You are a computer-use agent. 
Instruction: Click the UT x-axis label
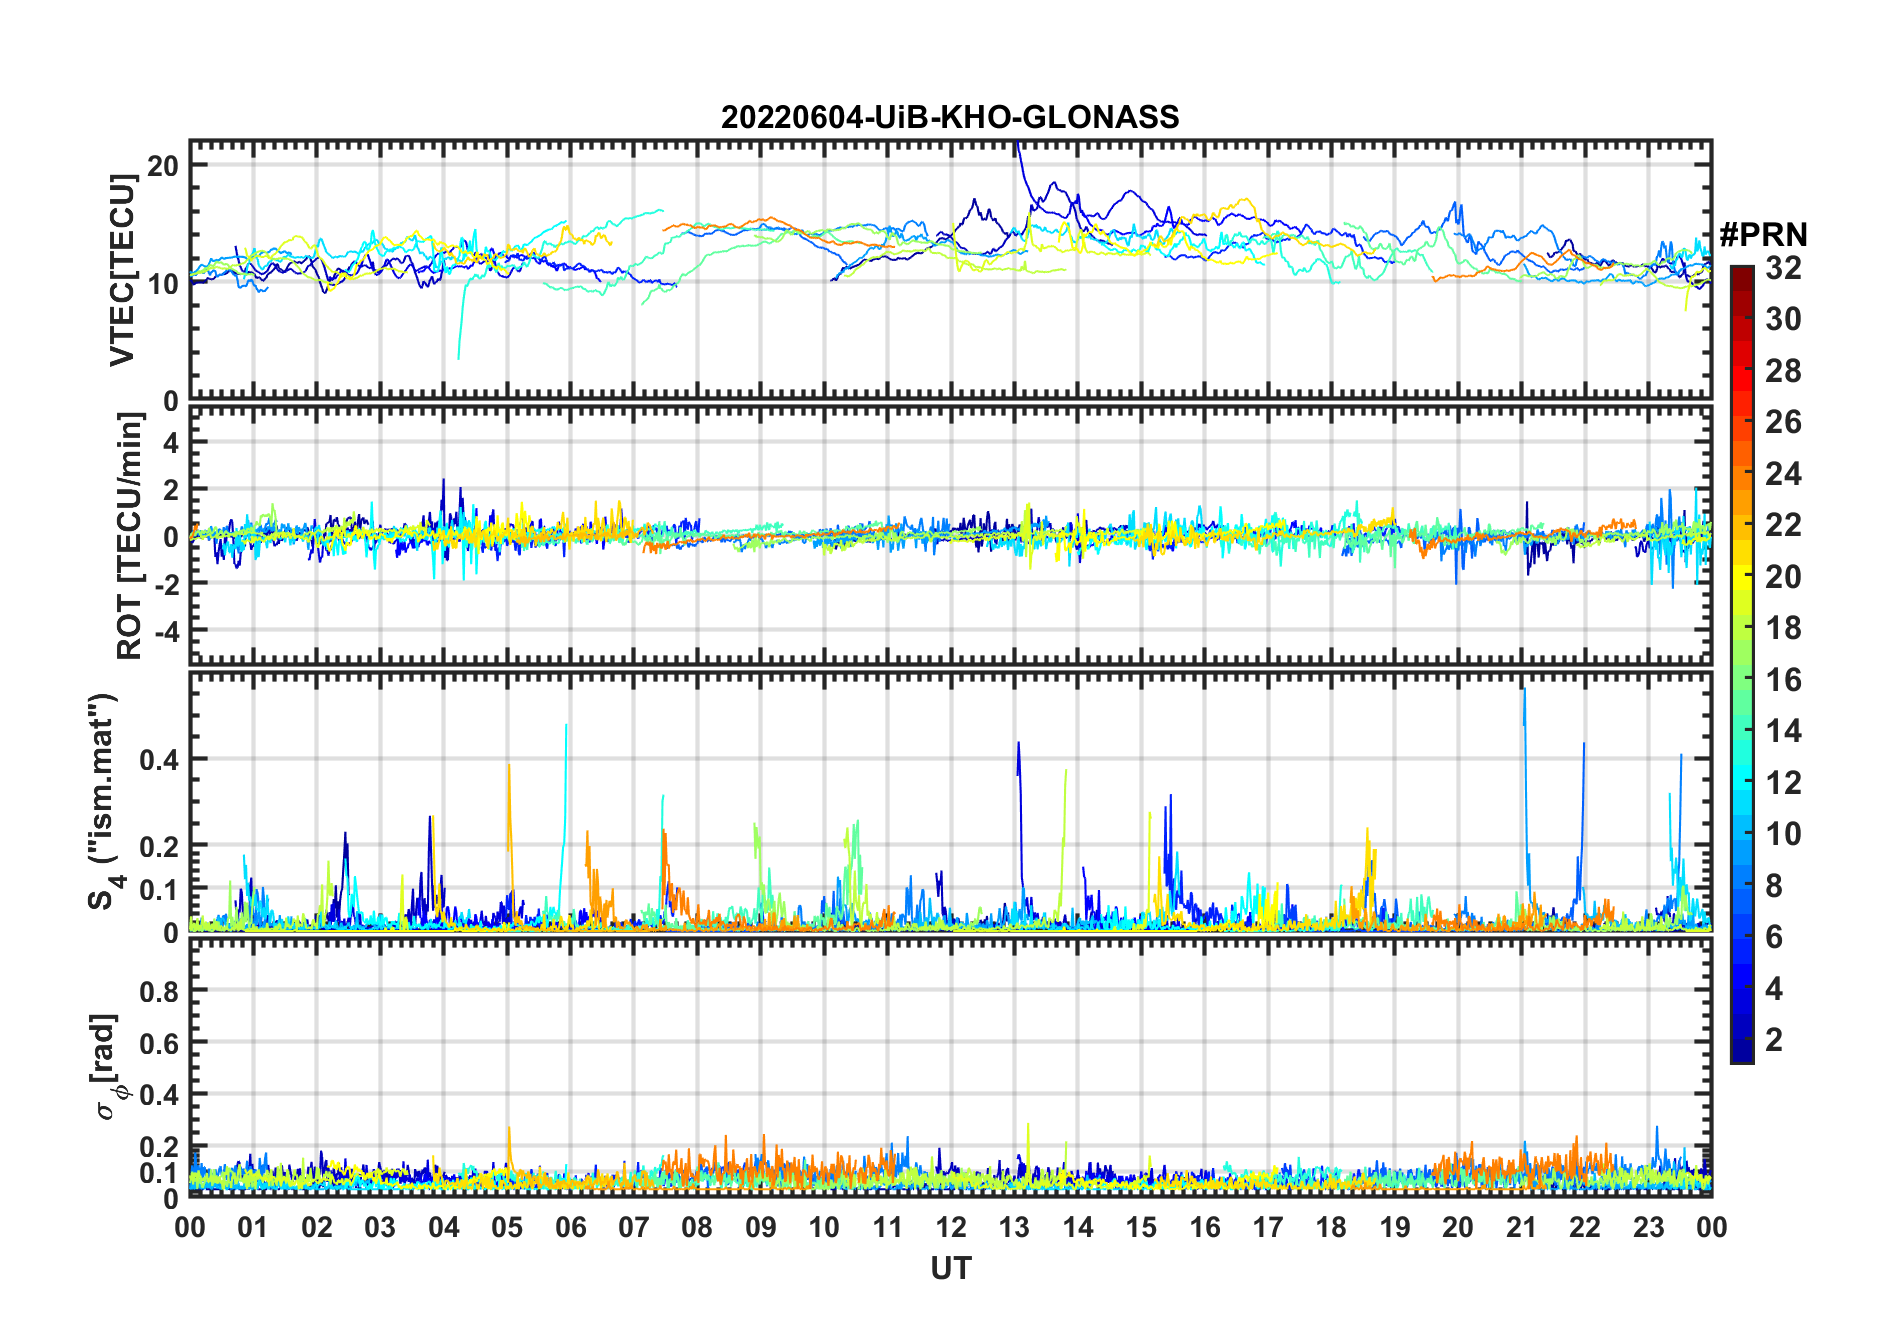point(950,1269)
